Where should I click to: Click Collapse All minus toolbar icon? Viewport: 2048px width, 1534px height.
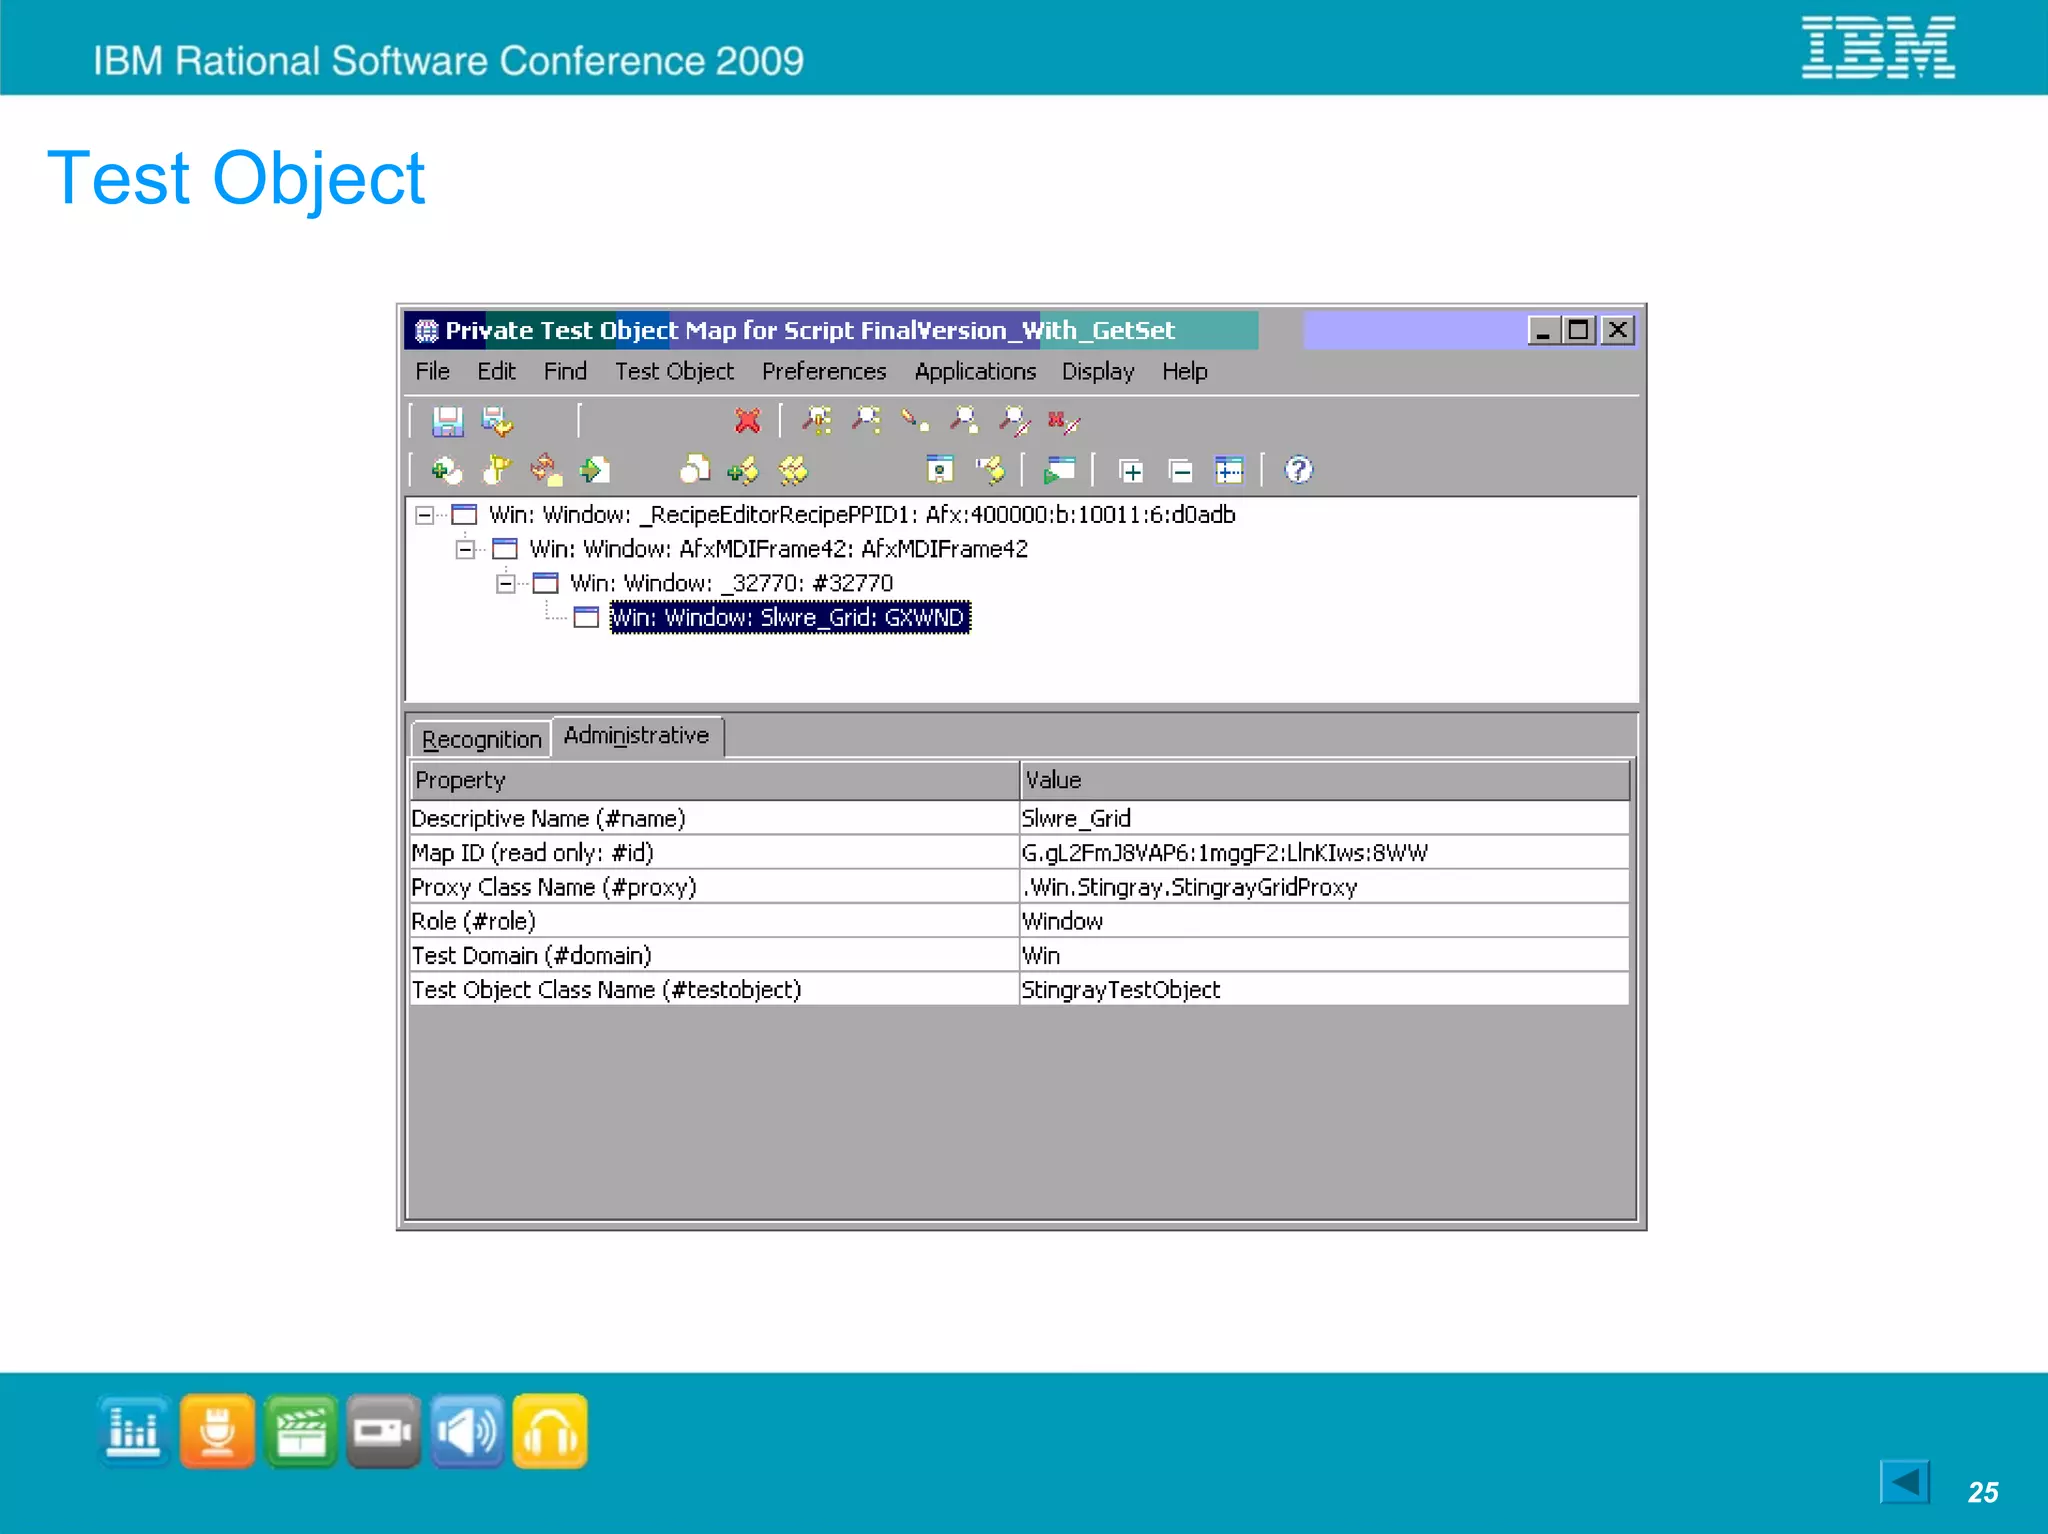tap(1180, 470)
